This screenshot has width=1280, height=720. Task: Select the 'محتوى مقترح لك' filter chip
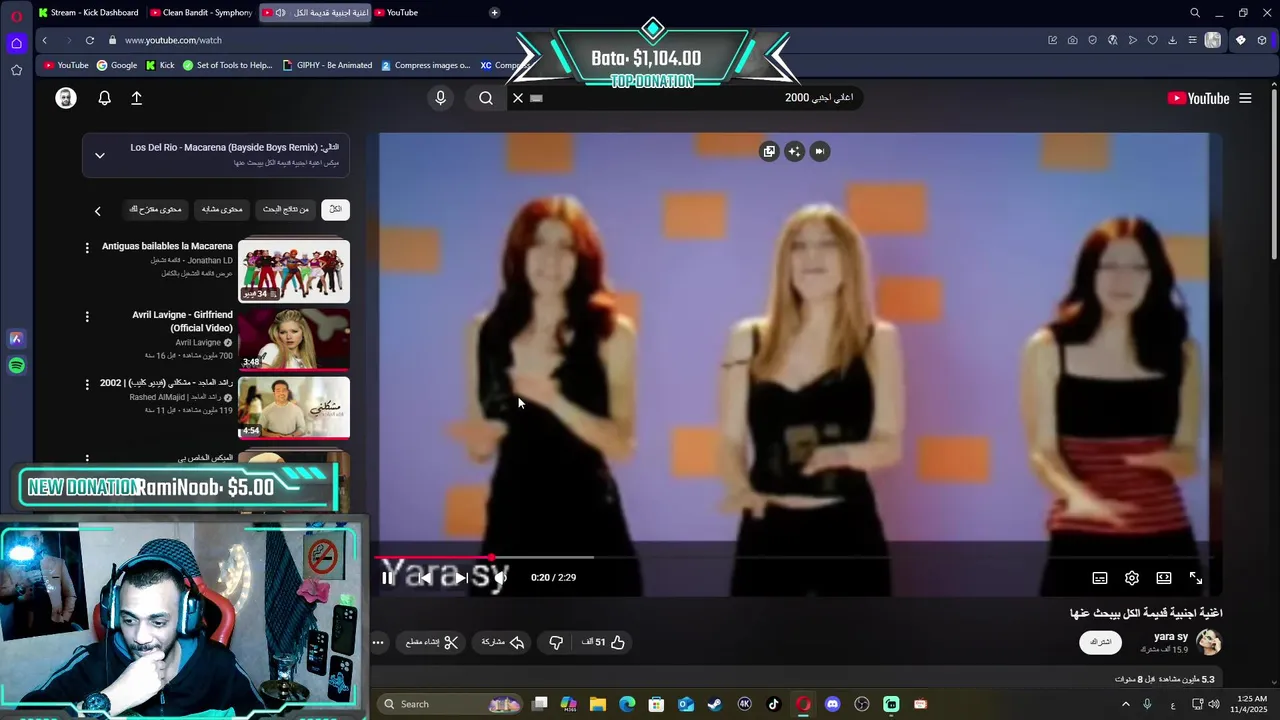coord(155,209)
